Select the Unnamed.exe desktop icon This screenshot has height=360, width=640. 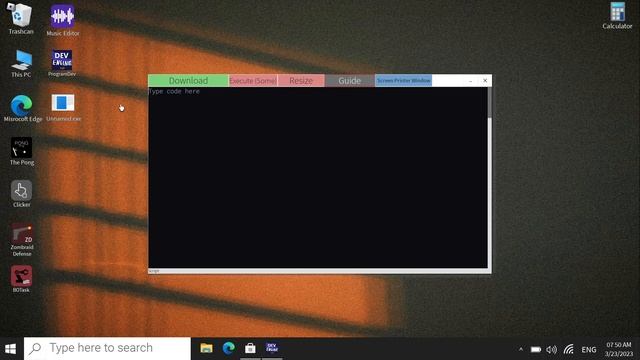[x=63, y=108]
